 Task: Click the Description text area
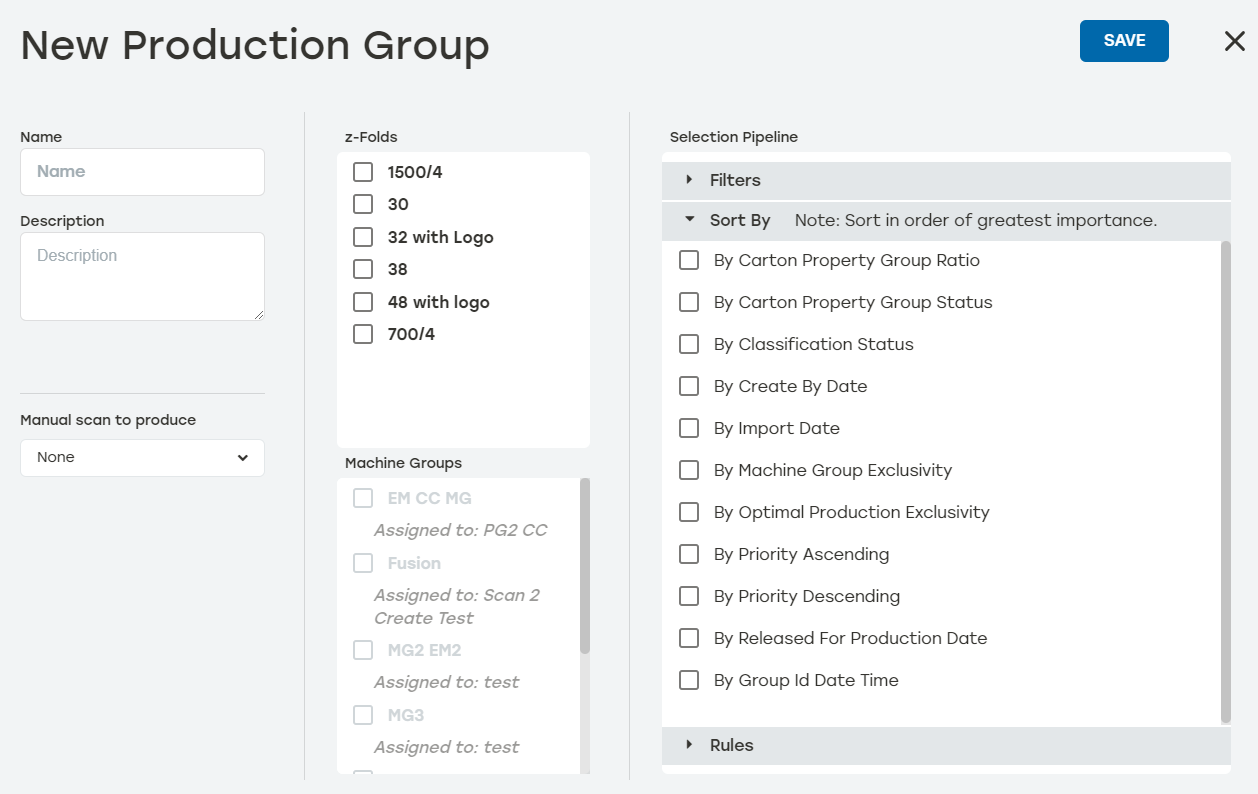tap(142, 275)
